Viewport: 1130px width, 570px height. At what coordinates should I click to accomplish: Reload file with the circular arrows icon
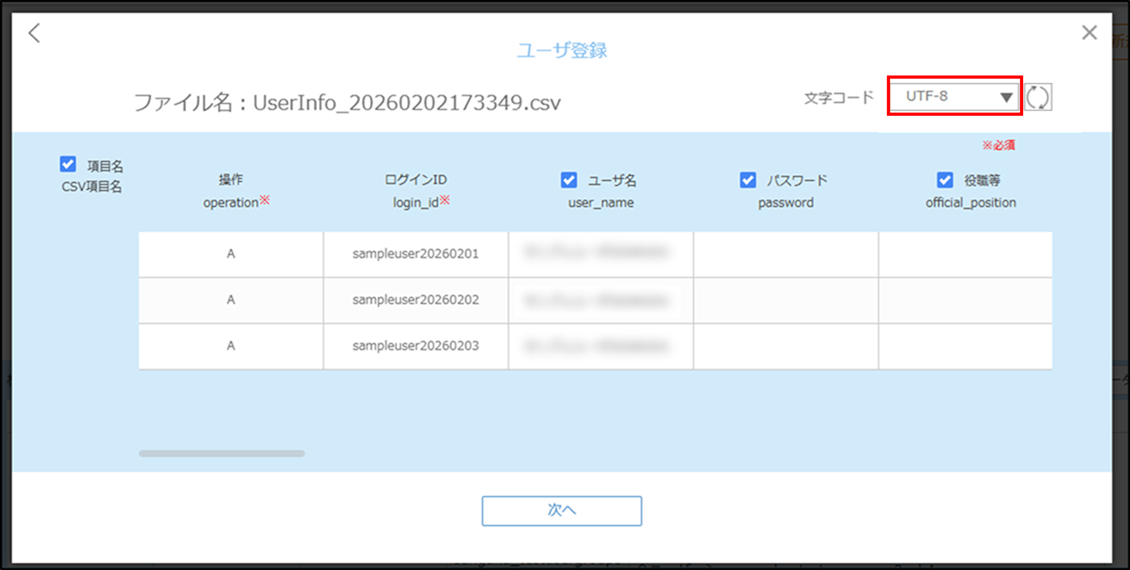click(1038, 97)
